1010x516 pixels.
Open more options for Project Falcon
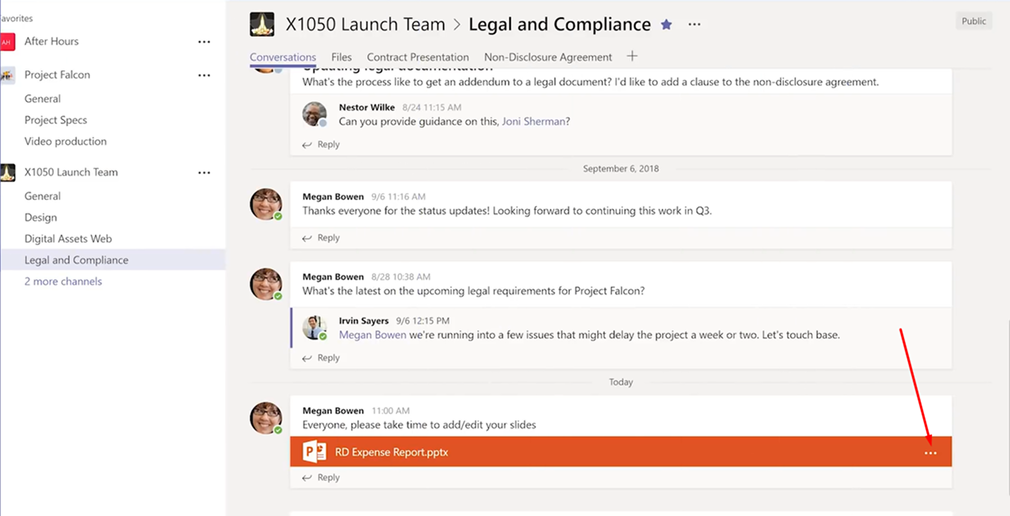(x=204, y=75)
